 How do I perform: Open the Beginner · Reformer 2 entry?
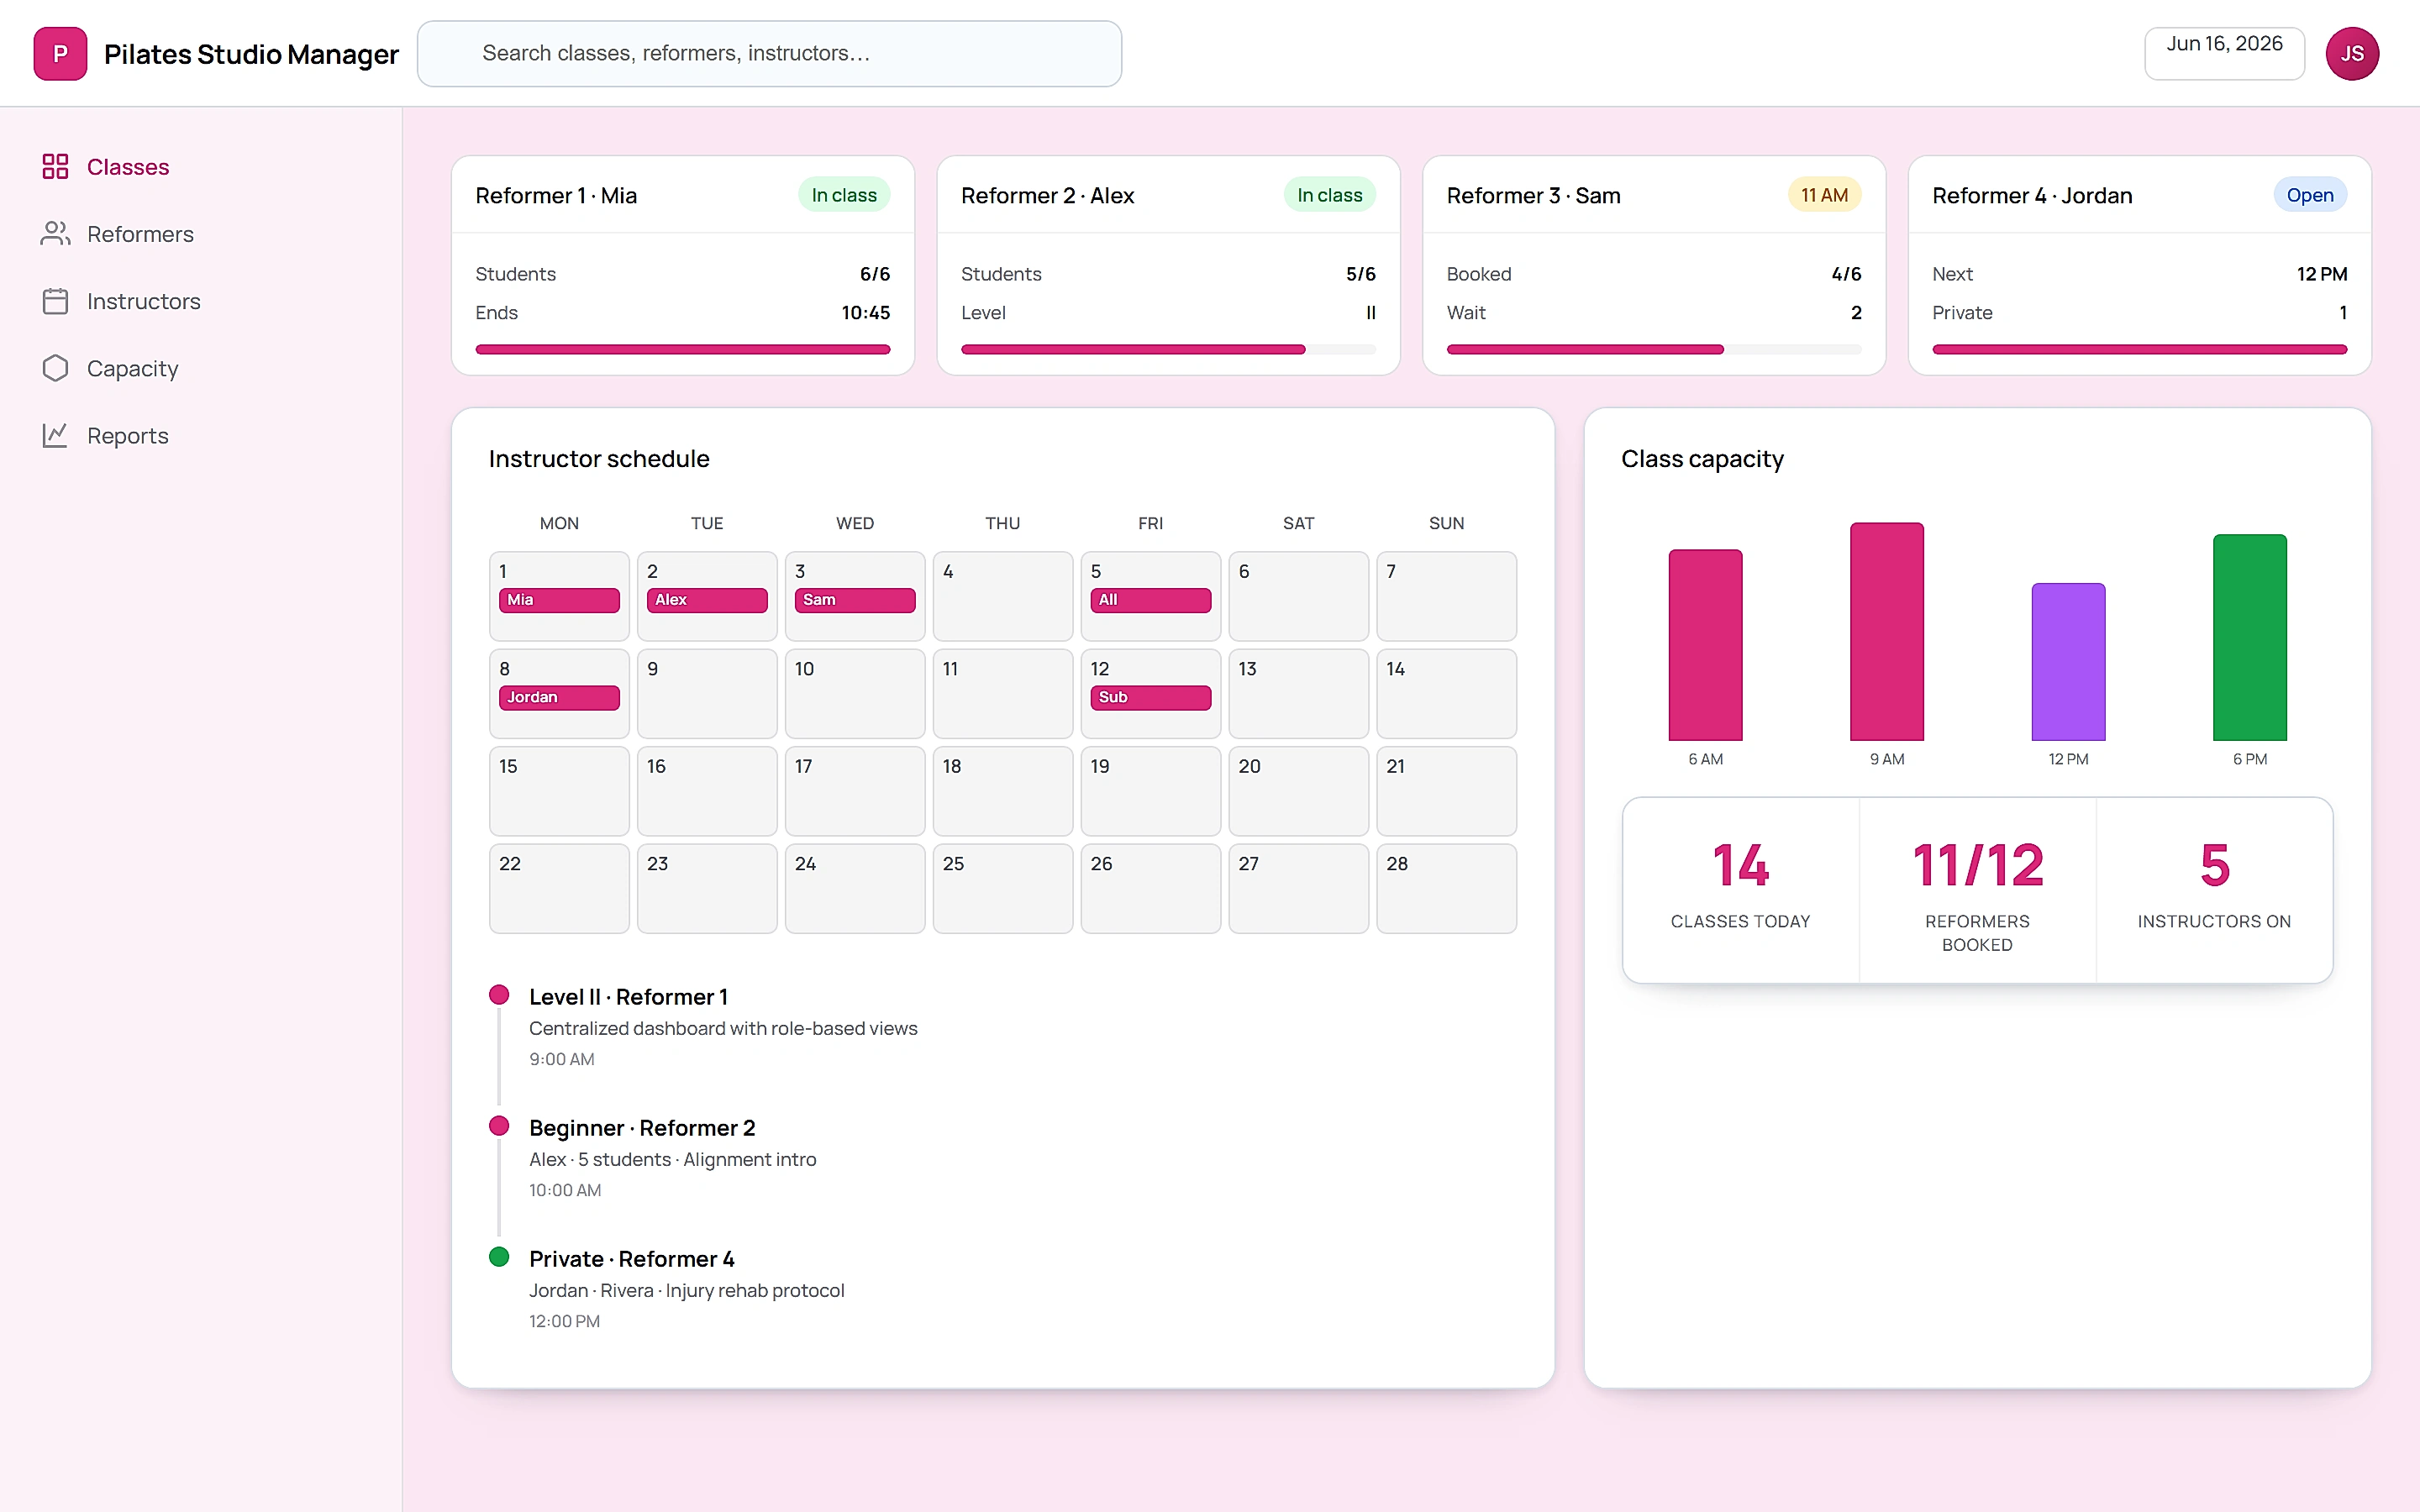coord(642,1128)
